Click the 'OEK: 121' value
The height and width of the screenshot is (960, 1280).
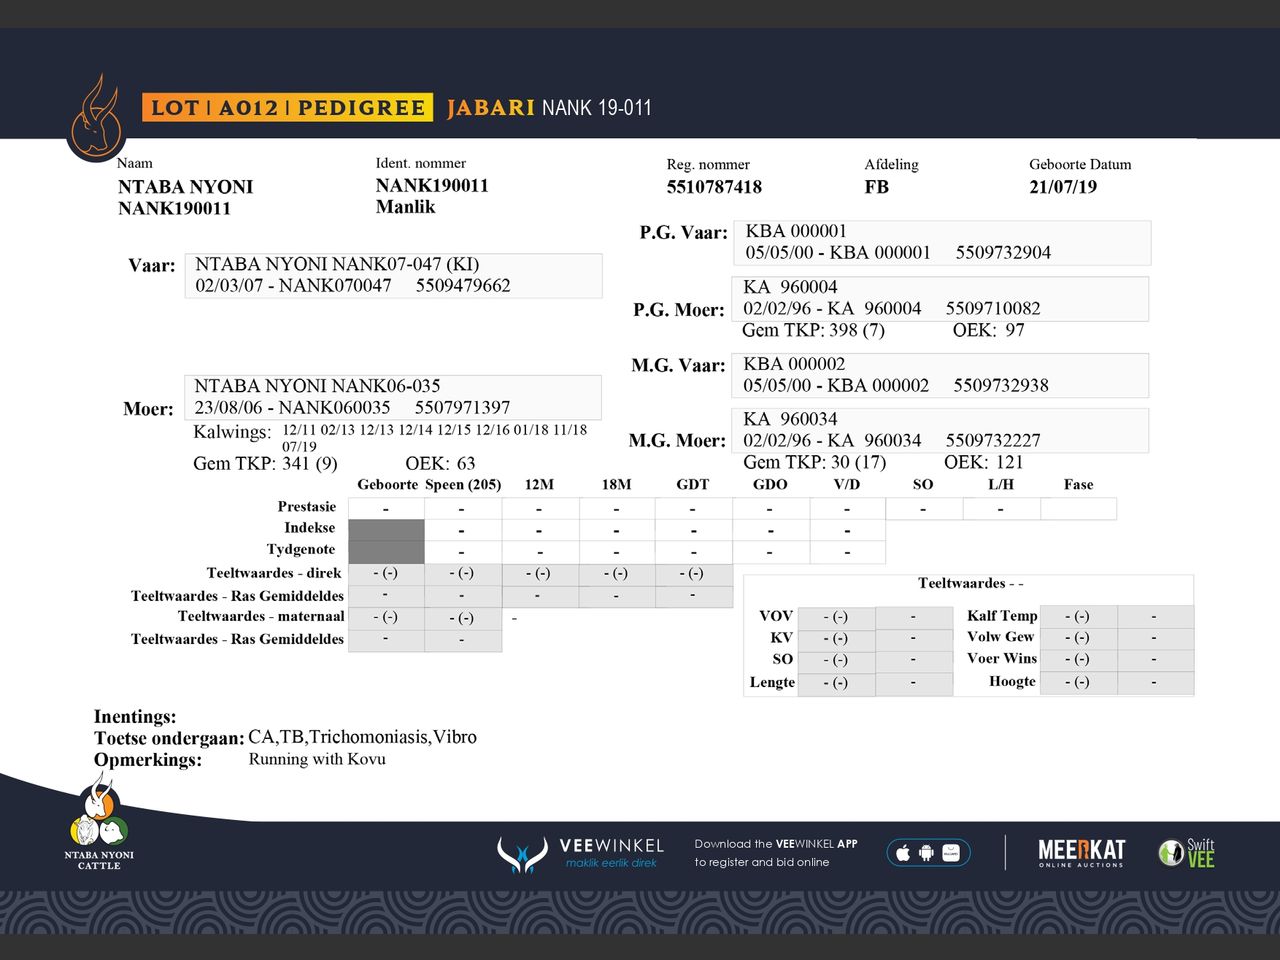[984, 462]
